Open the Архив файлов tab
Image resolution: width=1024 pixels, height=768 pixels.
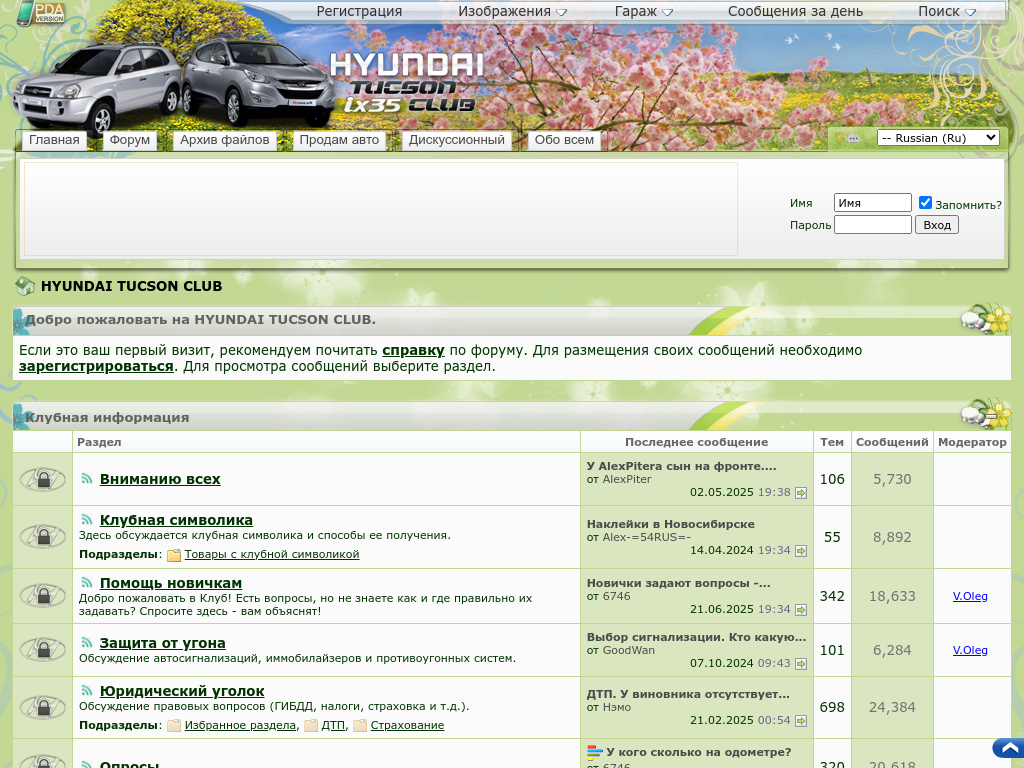click(225, 140)
